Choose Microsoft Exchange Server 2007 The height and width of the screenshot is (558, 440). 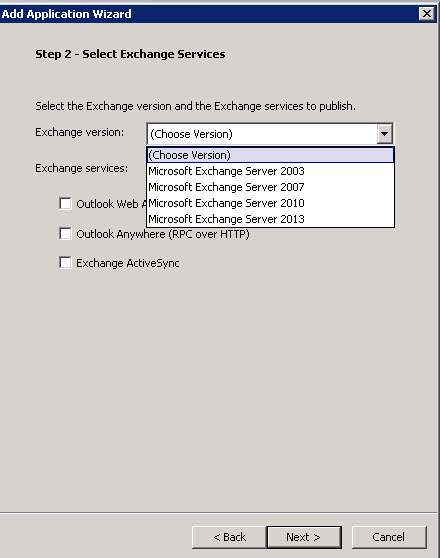[270, 187]
